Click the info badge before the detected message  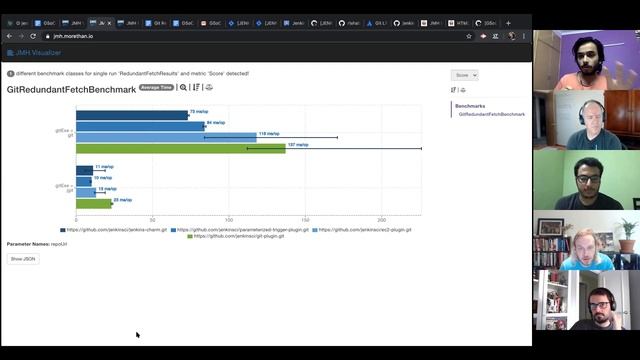click(x=10, y=74)
